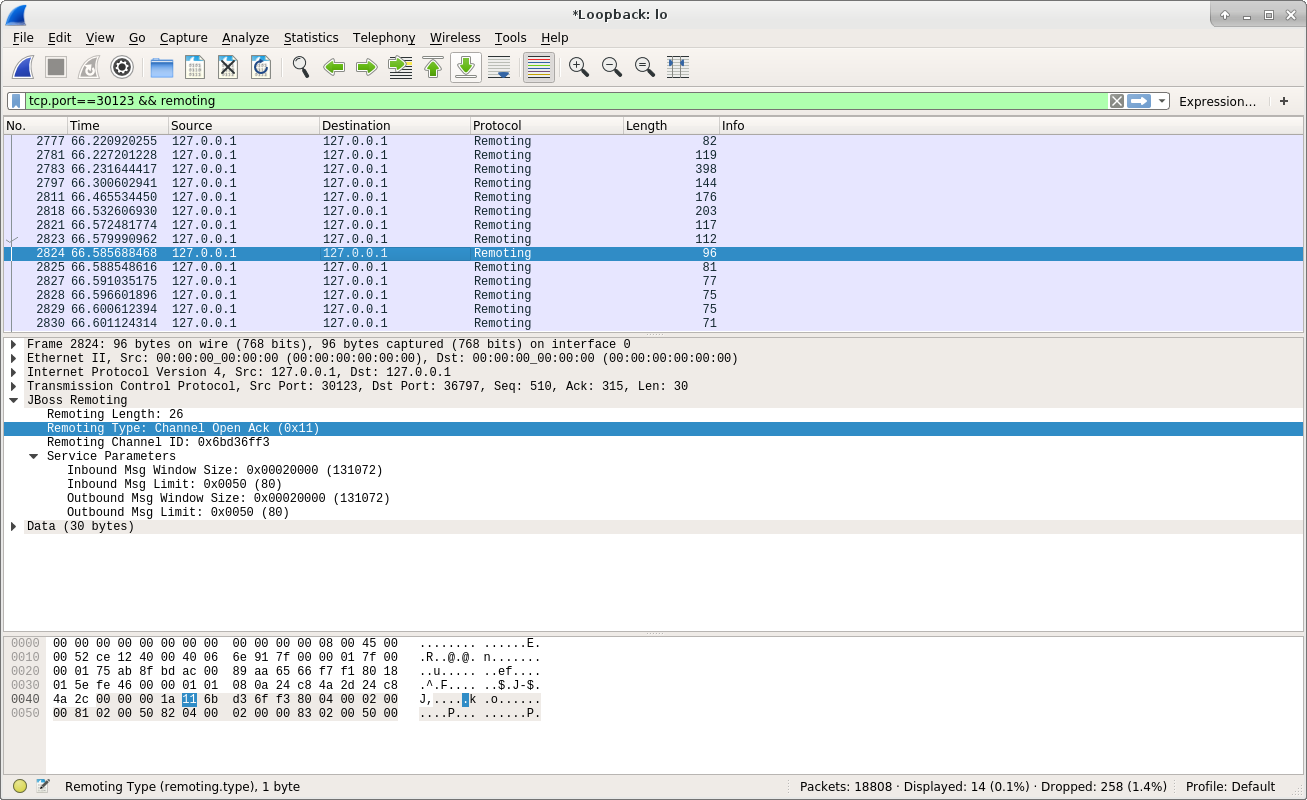Screen dimensions: 1307x800
Task: Open the Edit menu
Action: click(x=60, y=37)
